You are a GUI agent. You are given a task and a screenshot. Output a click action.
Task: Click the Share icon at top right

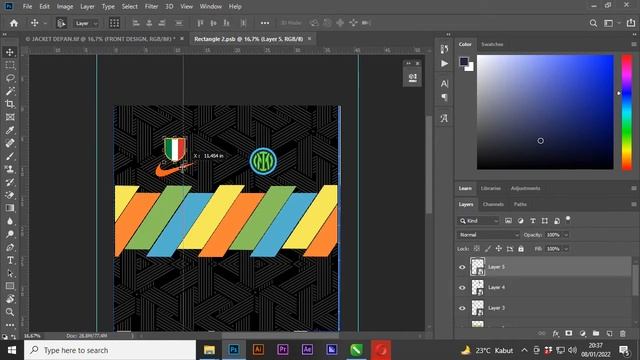coord(631,23)
